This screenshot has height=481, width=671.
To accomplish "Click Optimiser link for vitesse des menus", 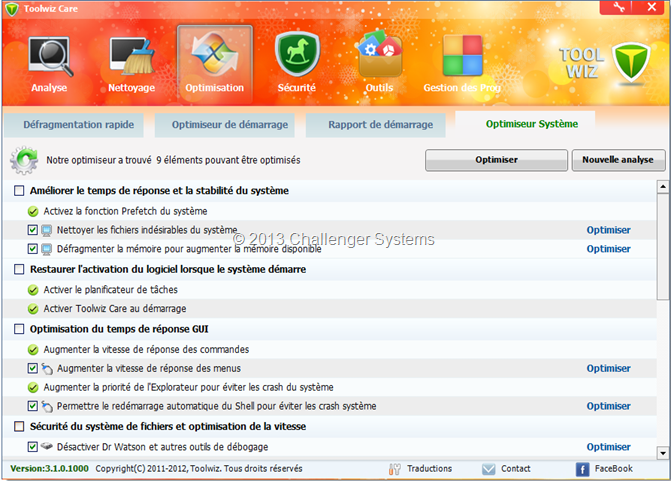I will [x=609, y=368].
